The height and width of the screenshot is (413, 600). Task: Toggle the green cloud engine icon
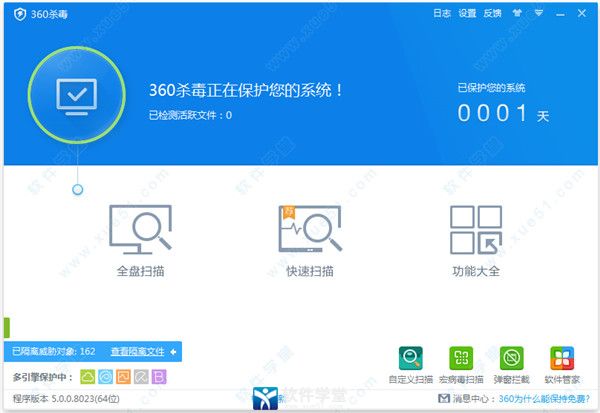click(88, 377)
